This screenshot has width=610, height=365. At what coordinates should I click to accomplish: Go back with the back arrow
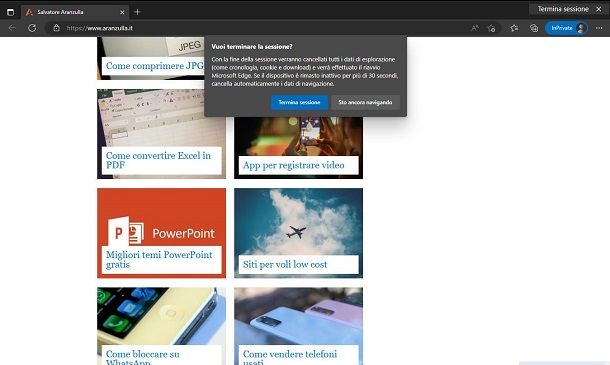12,28
